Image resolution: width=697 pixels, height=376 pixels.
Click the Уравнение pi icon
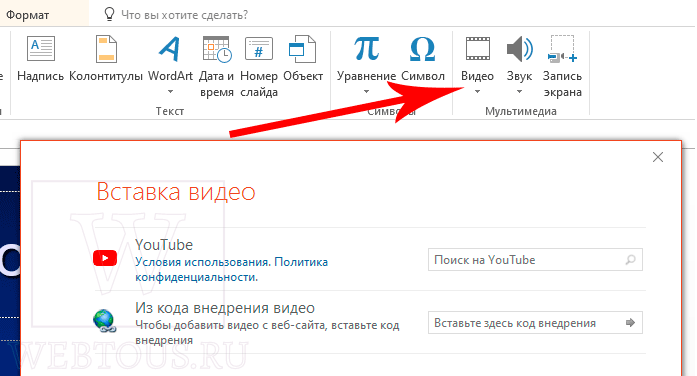[366, 48]
